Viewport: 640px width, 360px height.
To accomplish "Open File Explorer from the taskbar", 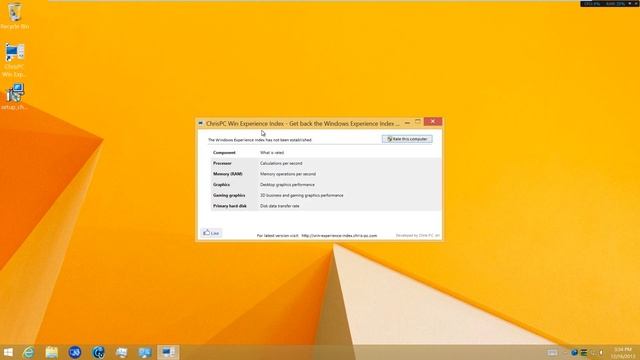I will [51, 352].
